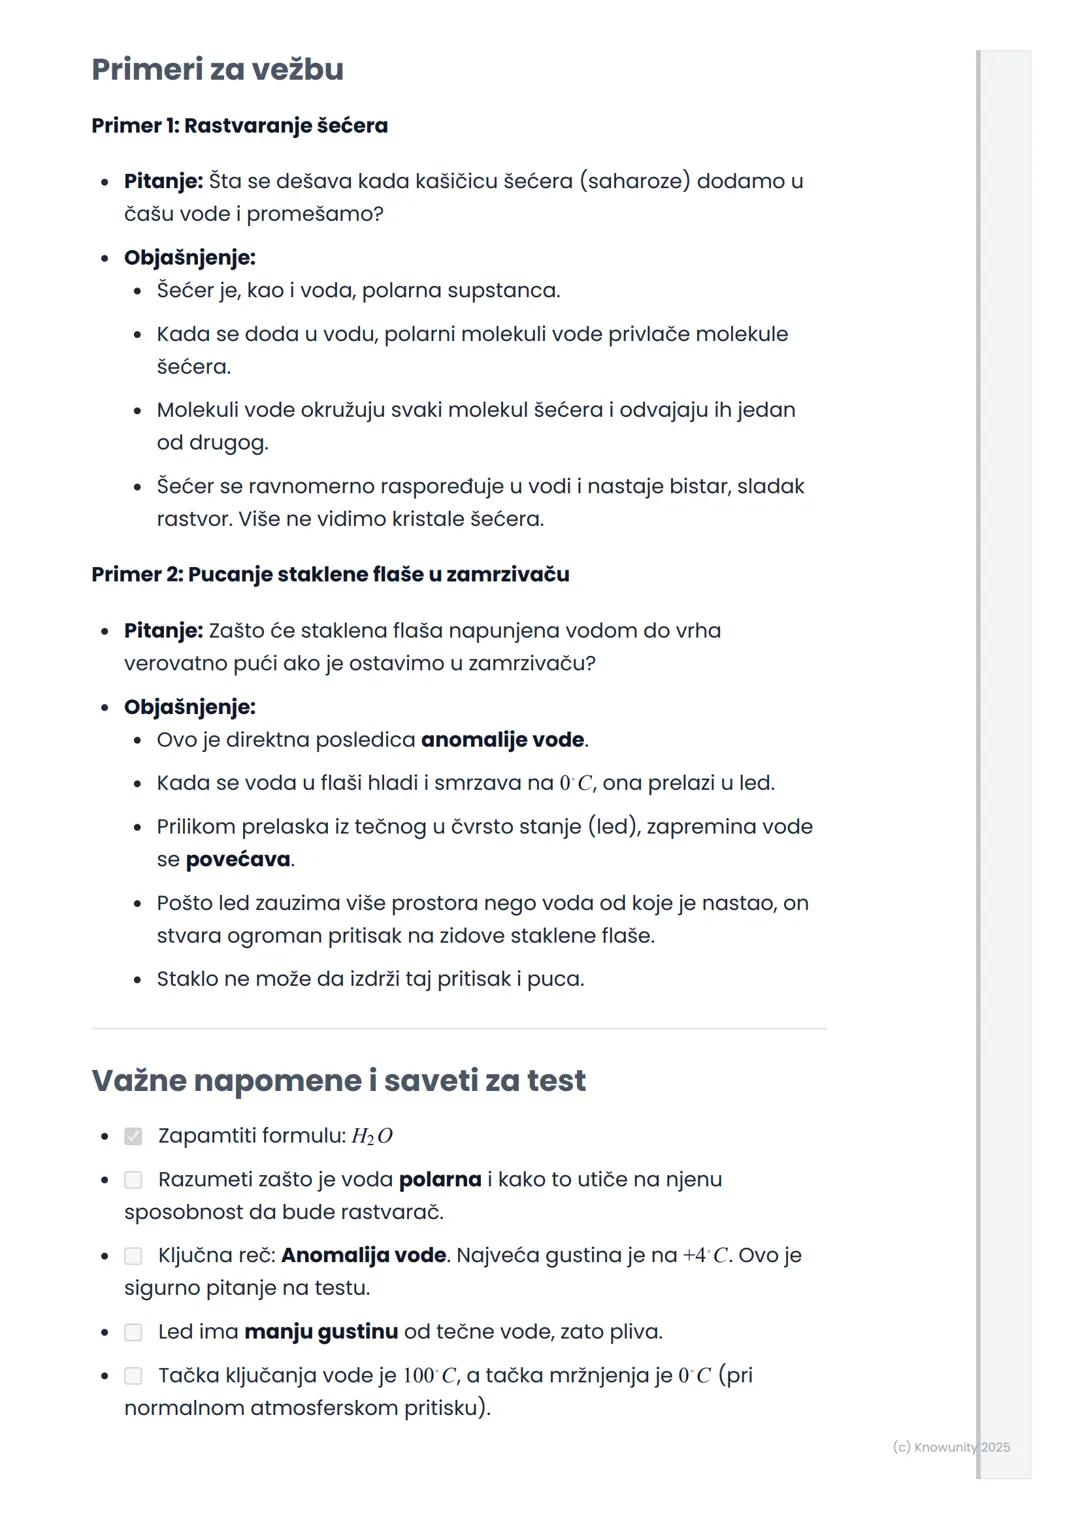This screenshot has width=1080, height=1528.
Task: Check the 'Razumeti zašto je voda polarna' box
Action: click(x=133, y=1180)
